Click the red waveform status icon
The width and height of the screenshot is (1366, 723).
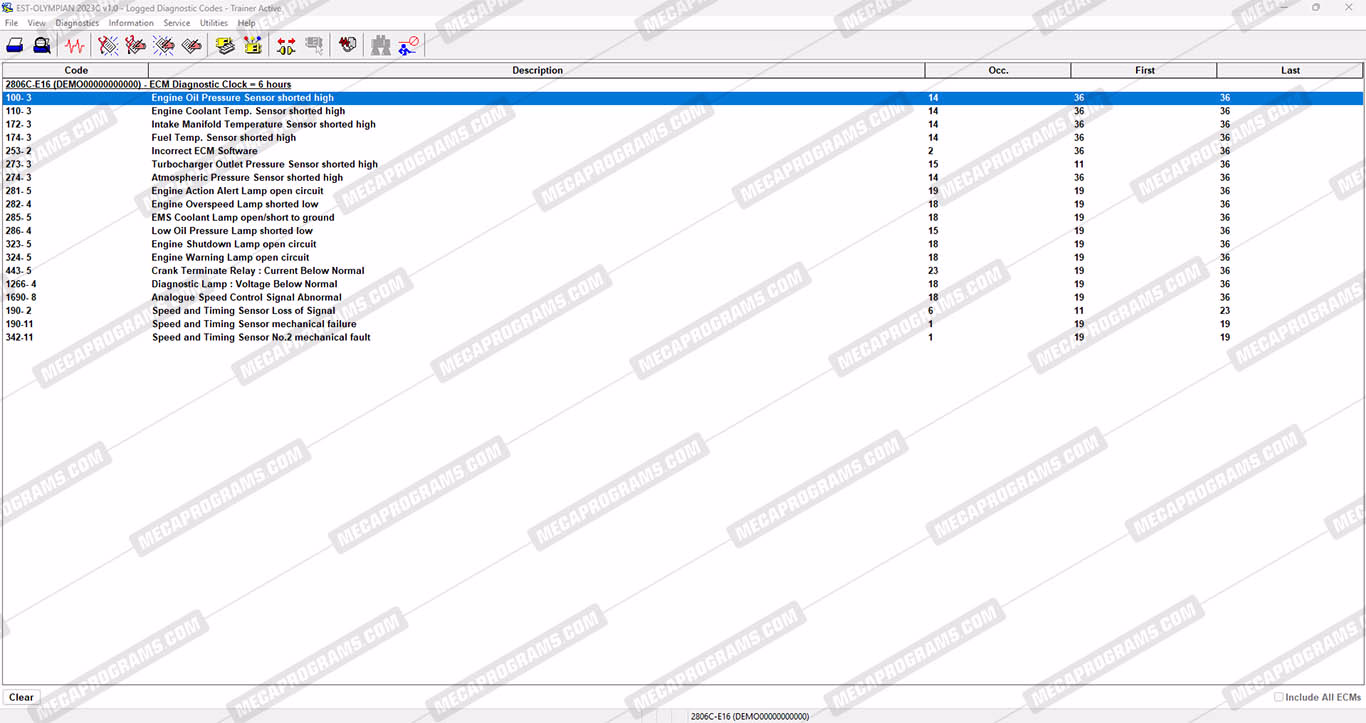pos(75,45)
